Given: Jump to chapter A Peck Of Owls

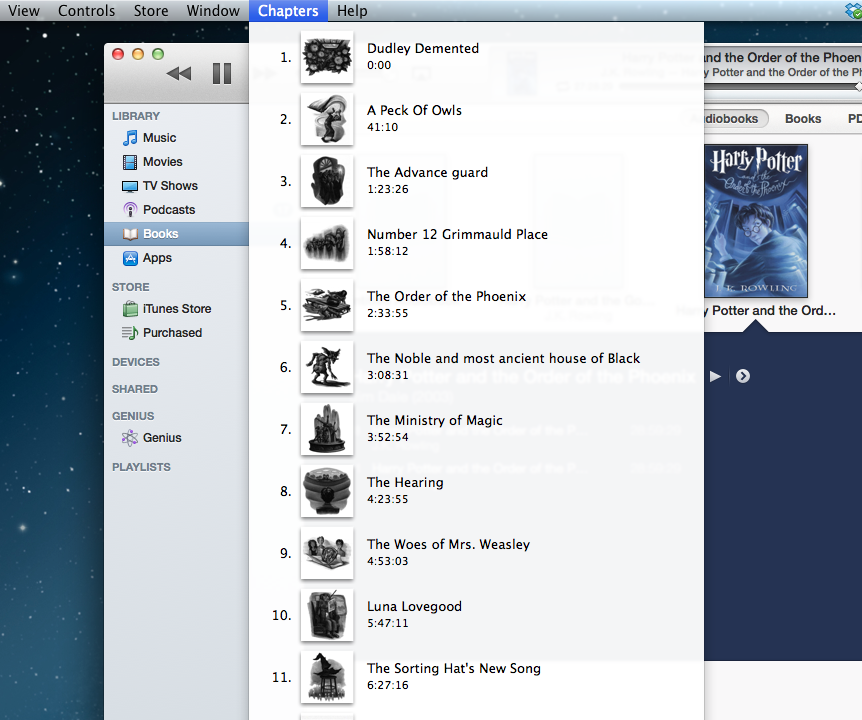Looking at the screenshot, I should 476,119.
